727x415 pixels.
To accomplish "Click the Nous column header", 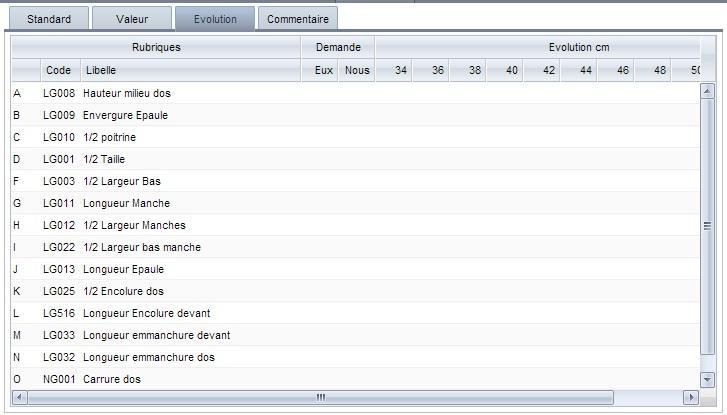I will coord(357,71).
